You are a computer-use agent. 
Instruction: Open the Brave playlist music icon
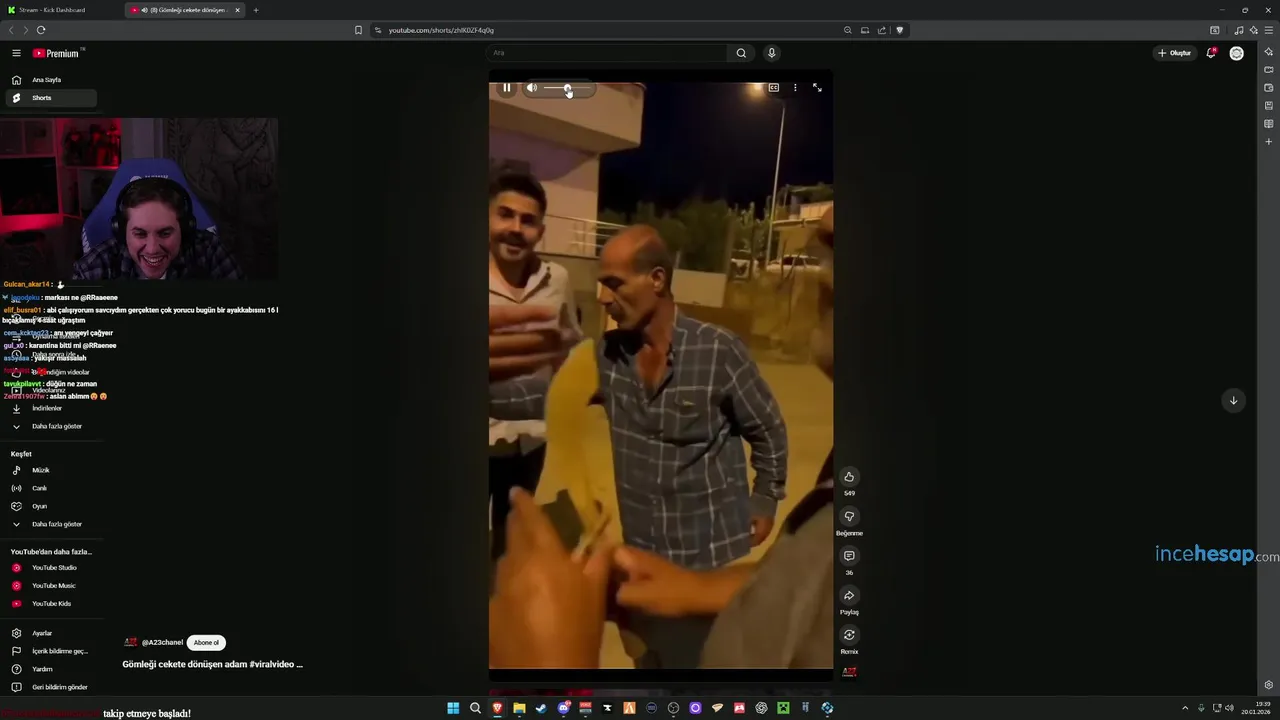tap(1239, 30)
